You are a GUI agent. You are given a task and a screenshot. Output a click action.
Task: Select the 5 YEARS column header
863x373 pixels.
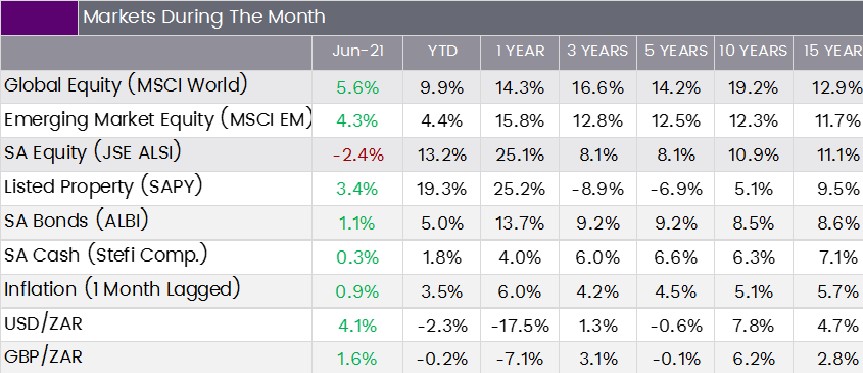(675, 51)
